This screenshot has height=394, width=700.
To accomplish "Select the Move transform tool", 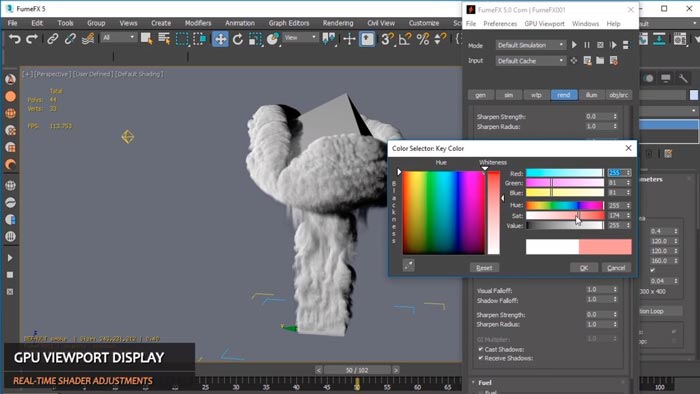I will [x=221, y=39].
